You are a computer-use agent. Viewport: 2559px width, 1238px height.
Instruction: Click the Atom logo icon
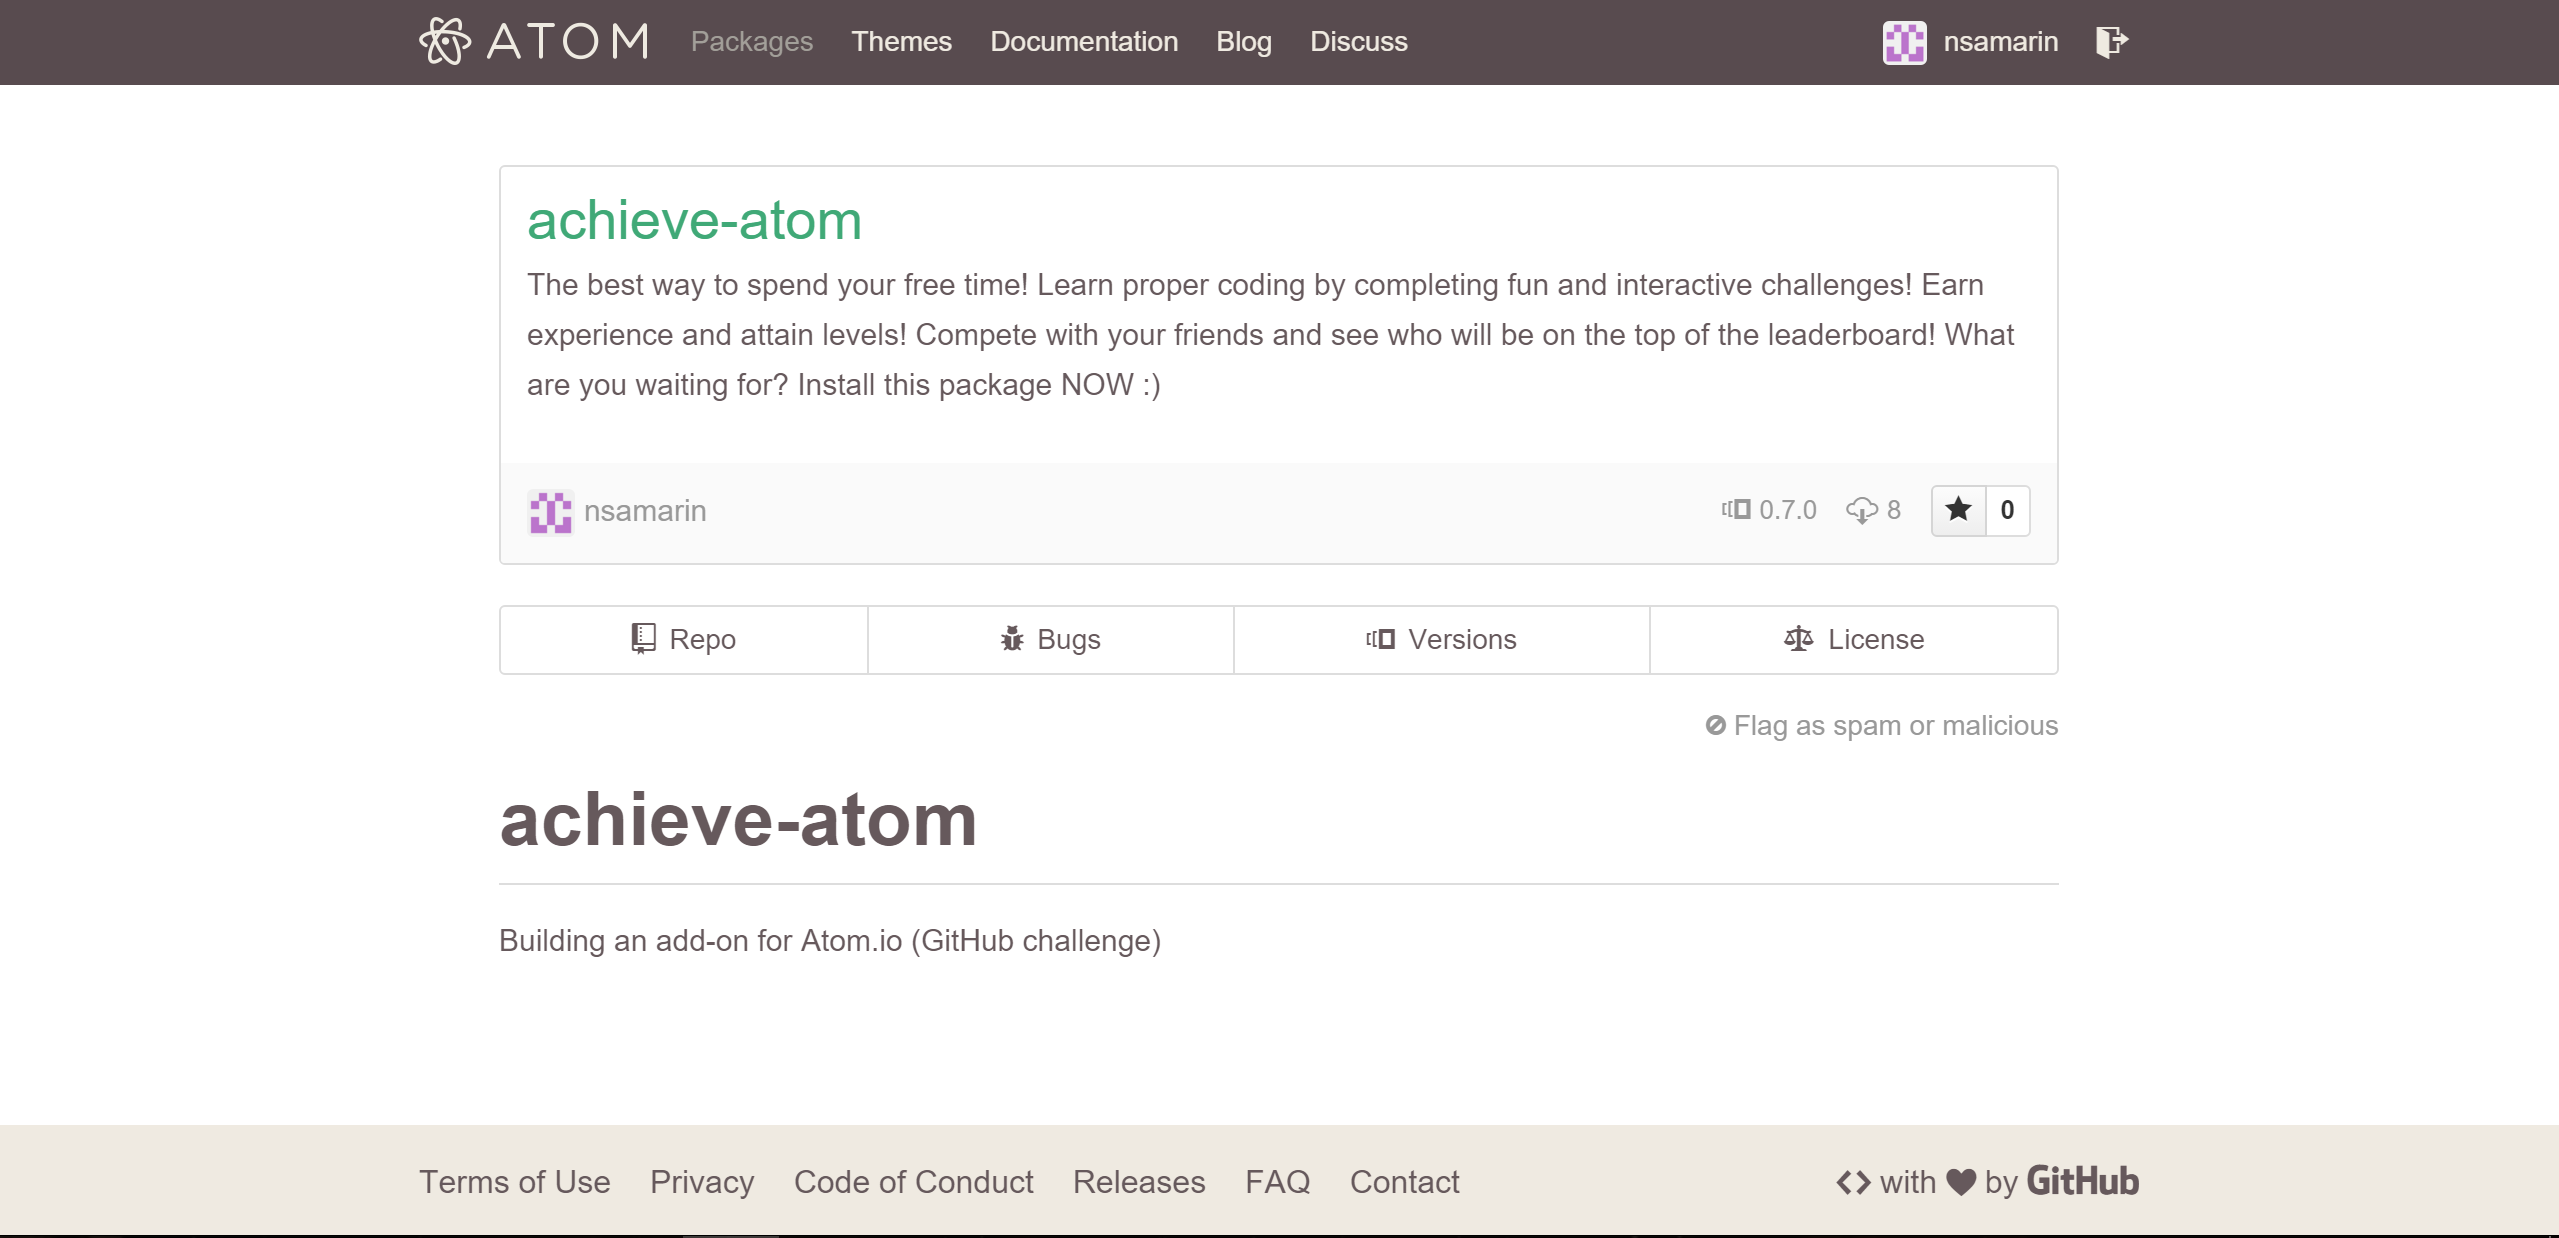coord(445,41)
